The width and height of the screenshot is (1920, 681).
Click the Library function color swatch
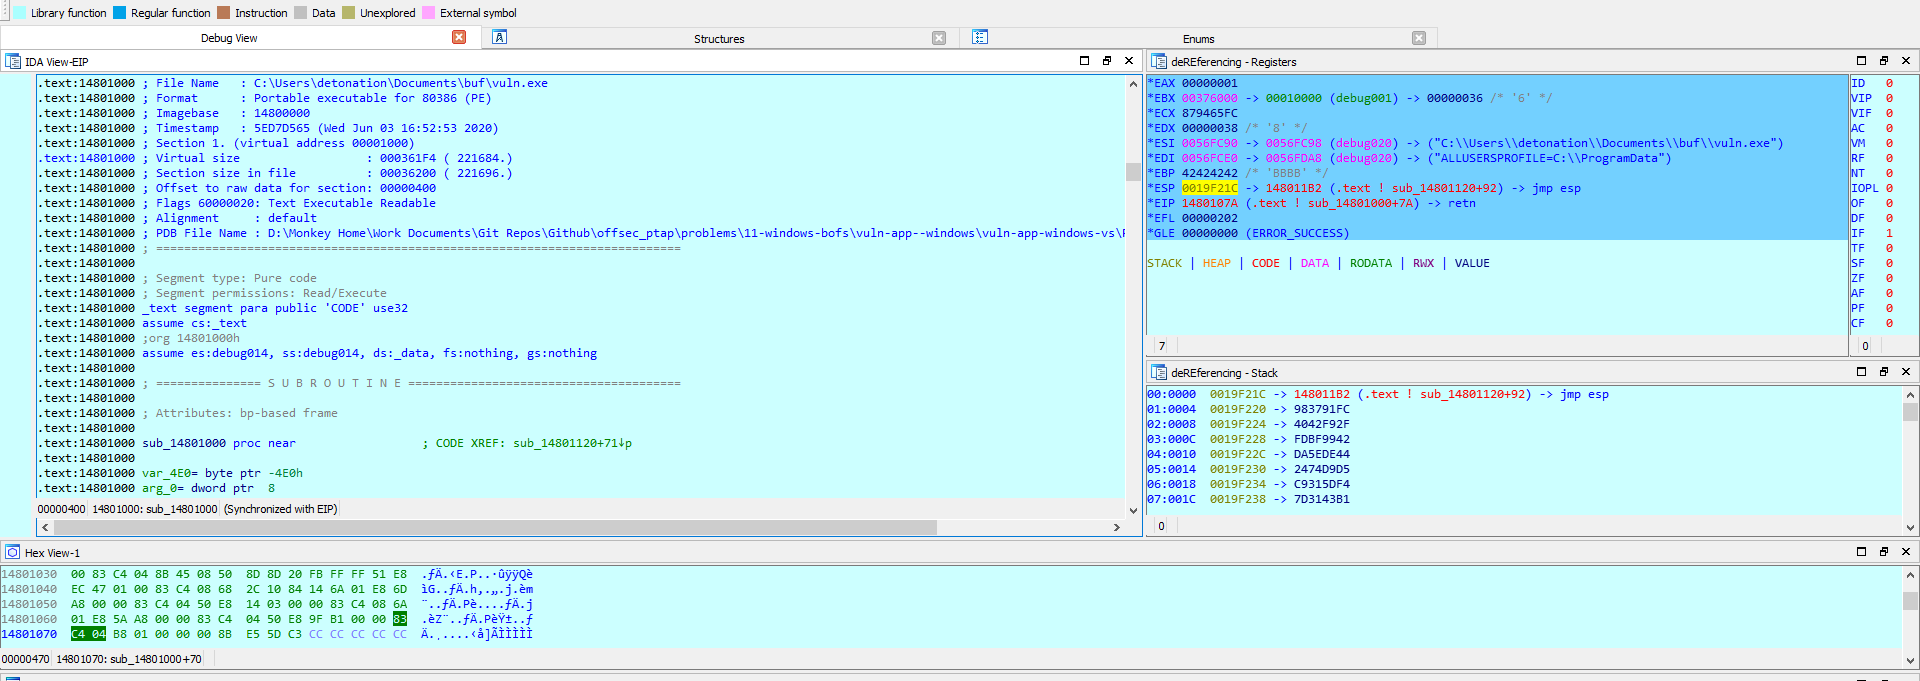click(x=20, y=13)
